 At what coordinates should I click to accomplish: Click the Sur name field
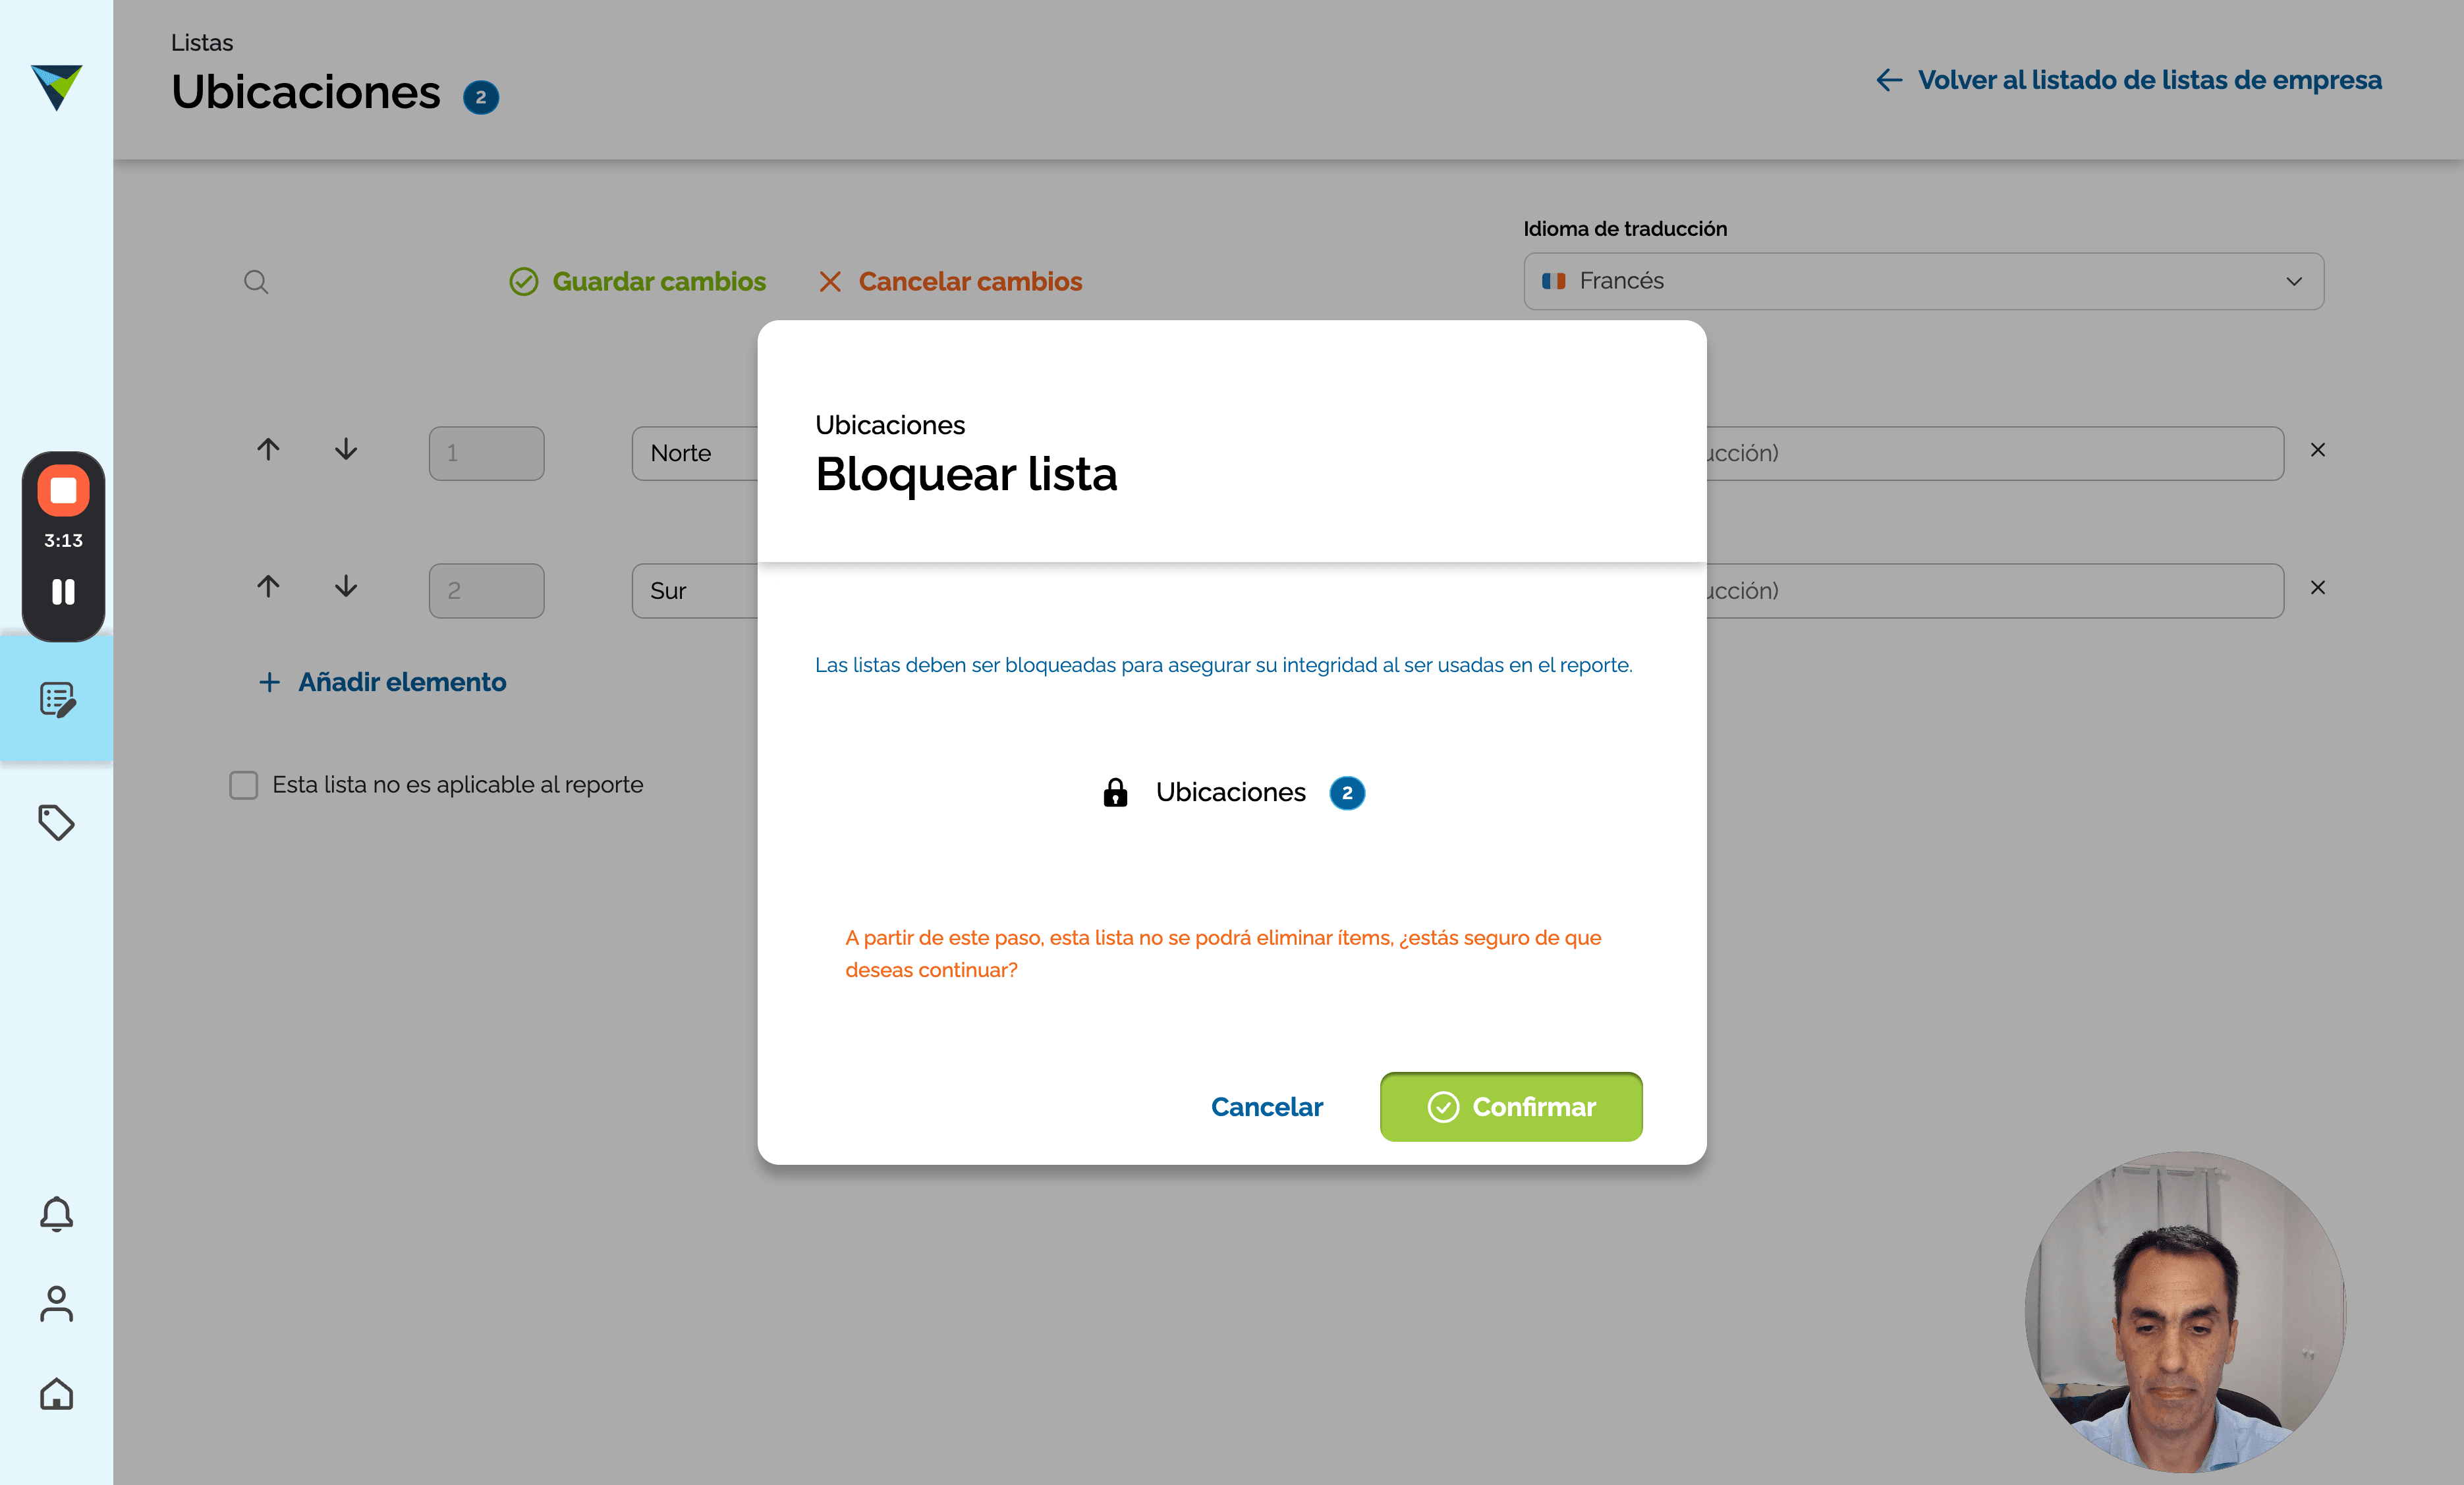tap(695, 591)
